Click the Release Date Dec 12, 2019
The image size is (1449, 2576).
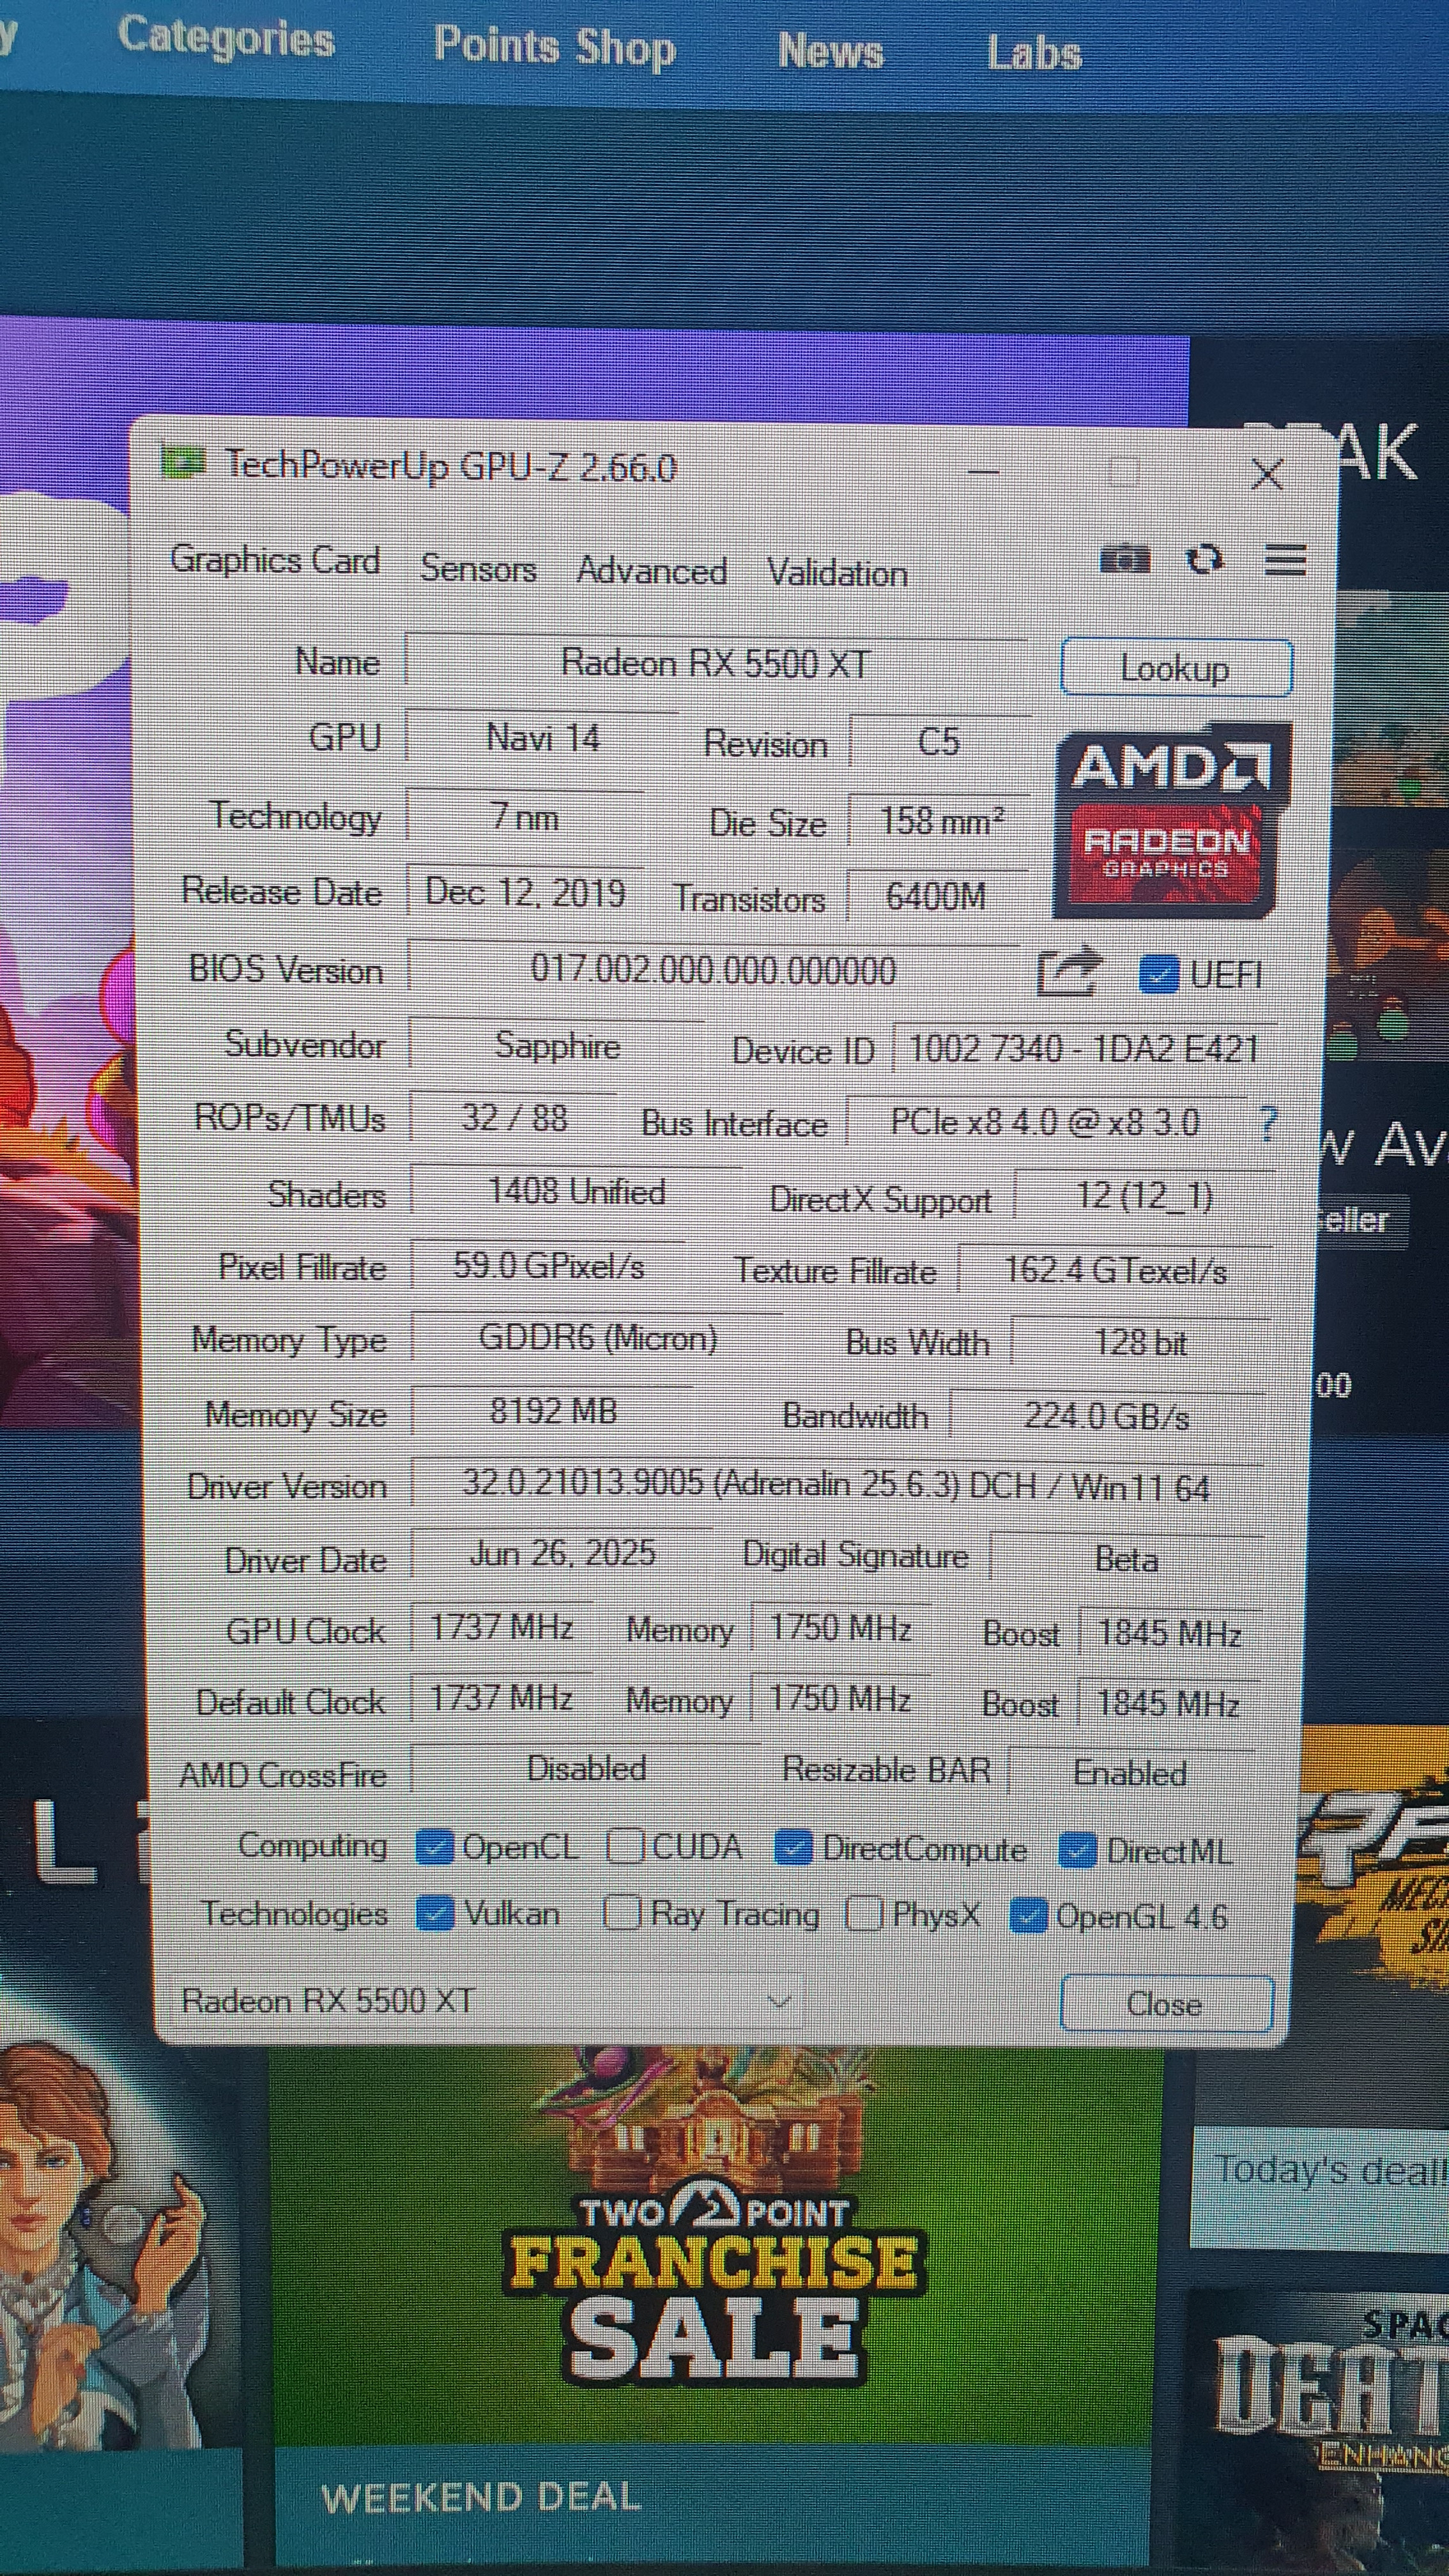tap(525, 892)
